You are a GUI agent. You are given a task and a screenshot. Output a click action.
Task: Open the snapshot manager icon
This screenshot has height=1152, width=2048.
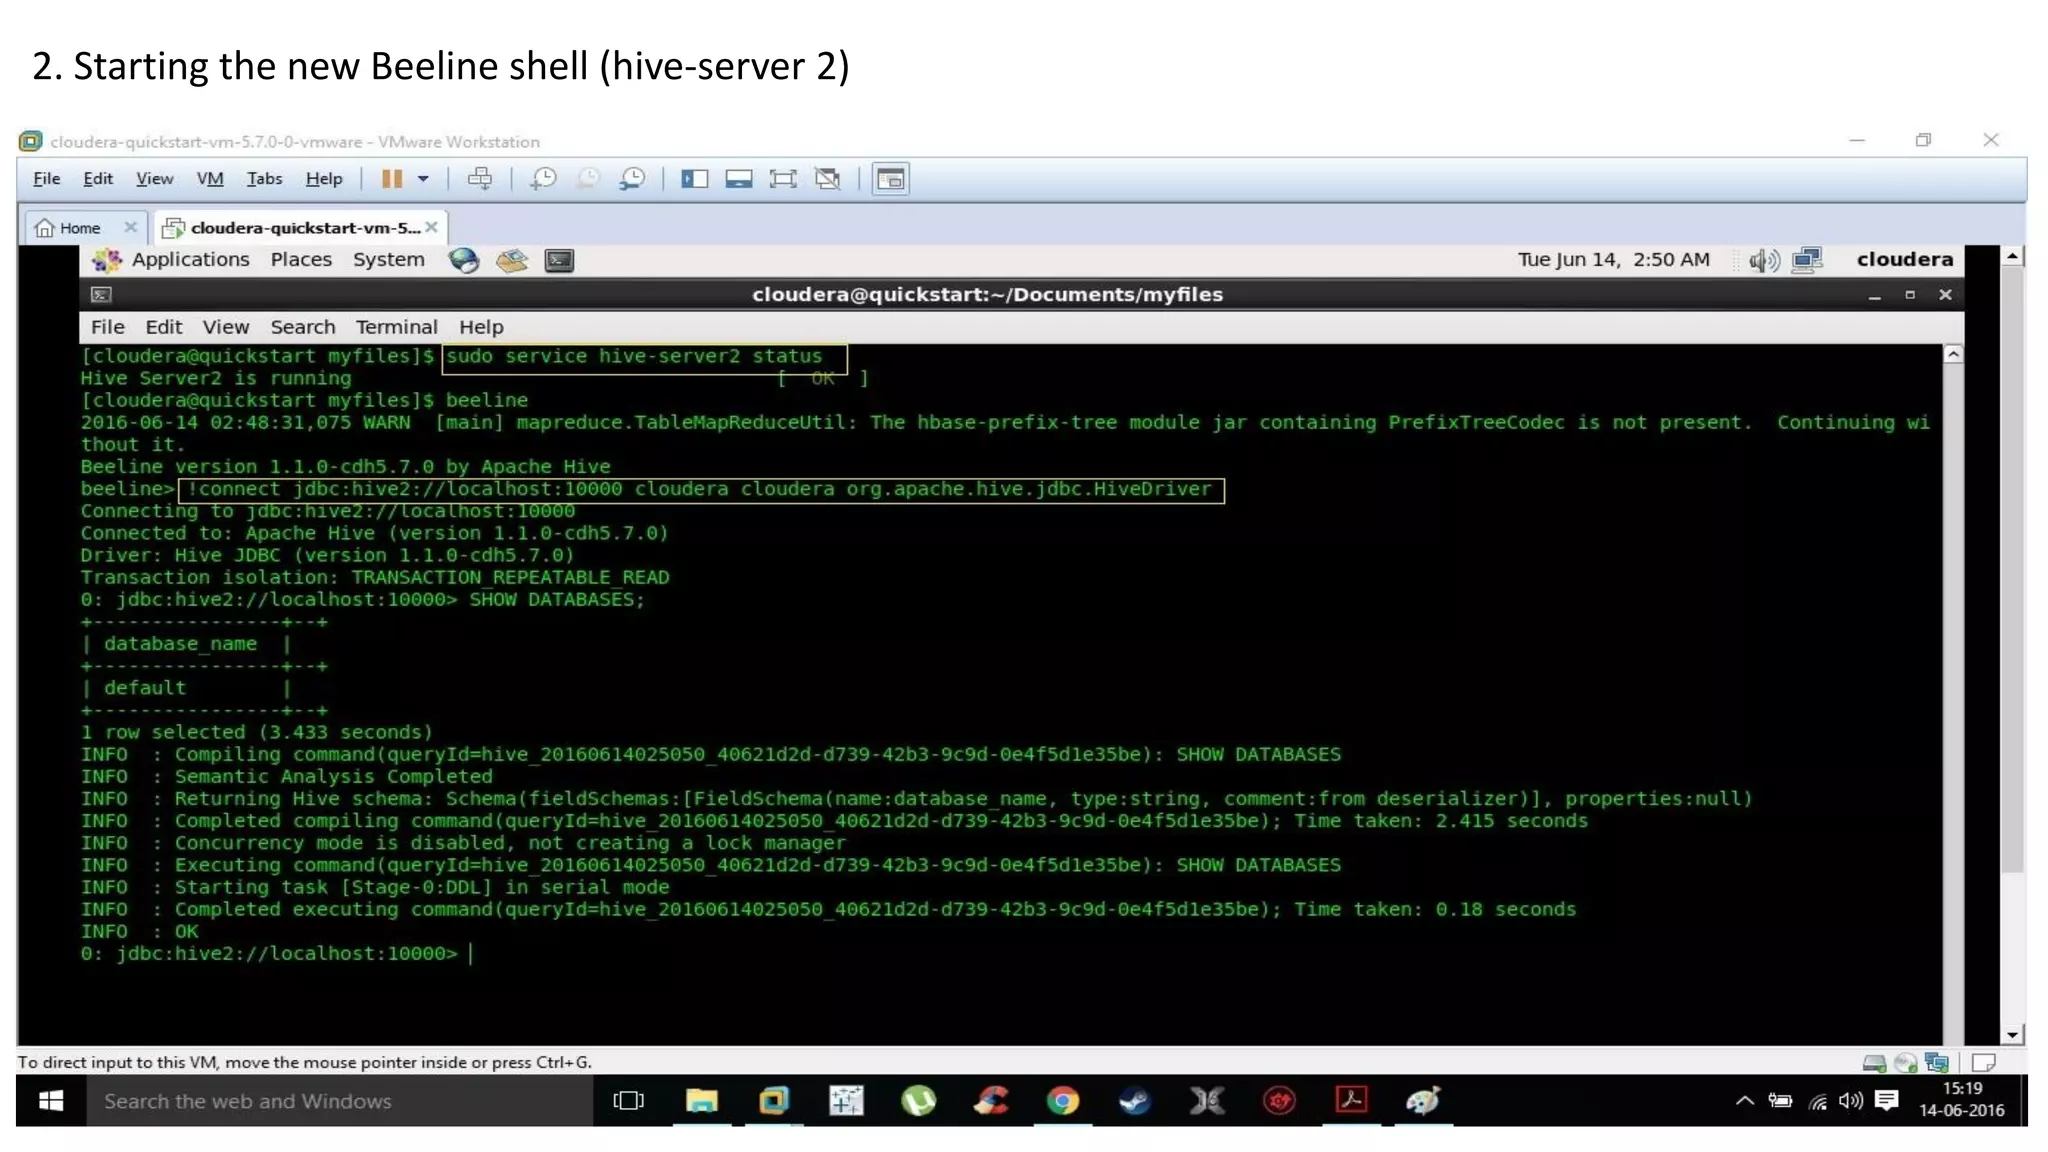(632, 179)
